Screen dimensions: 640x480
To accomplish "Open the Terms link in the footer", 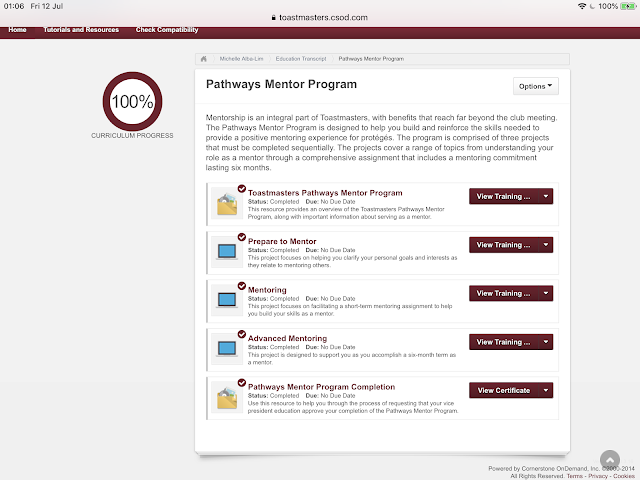I will pos(575,476).
